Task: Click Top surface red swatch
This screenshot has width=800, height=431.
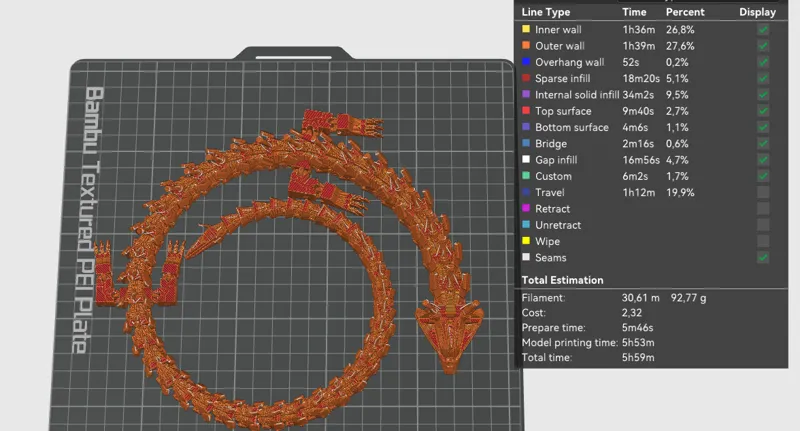Action: (x=526, y=111)
